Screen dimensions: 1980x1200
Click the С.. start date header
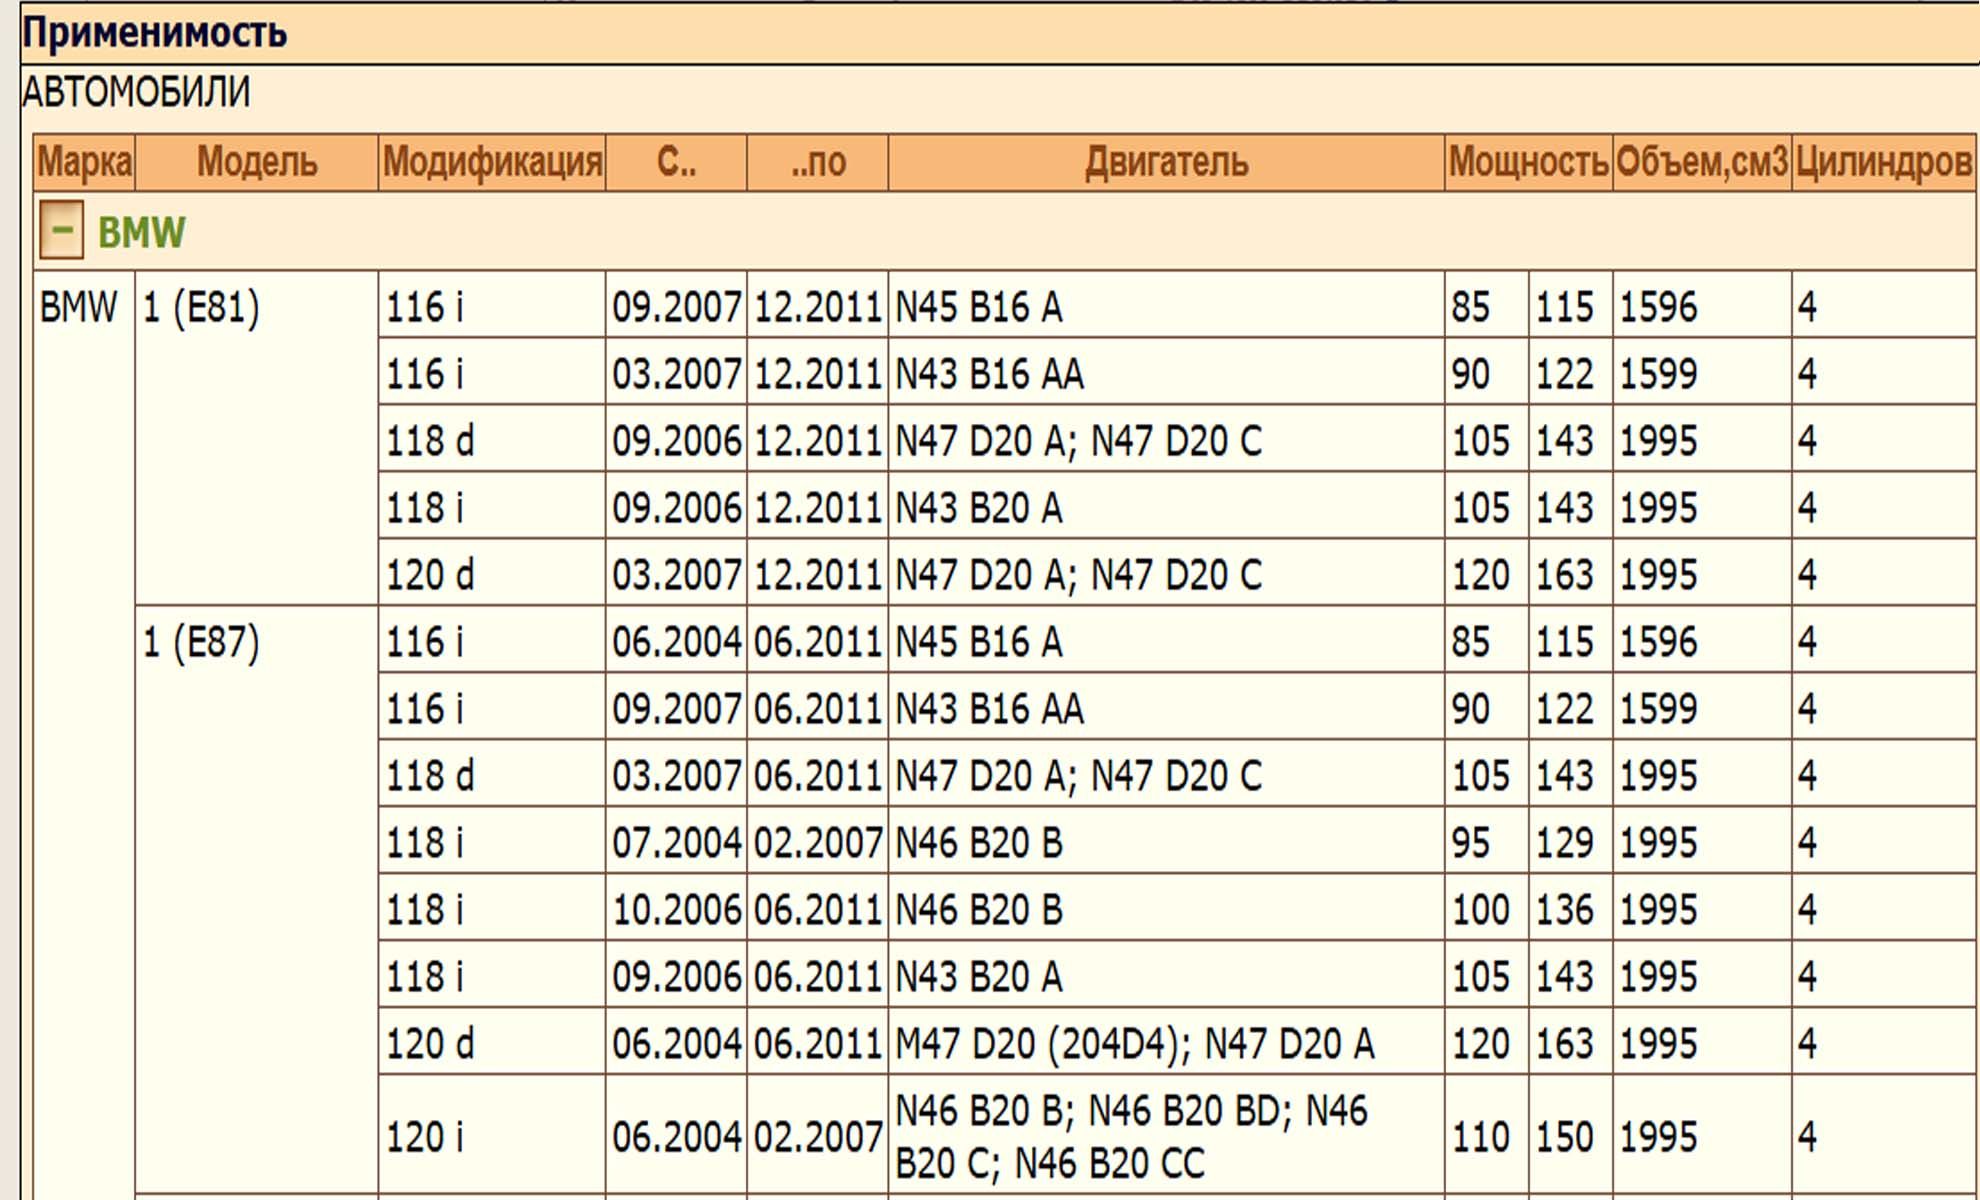pyautogui.click(x=676, y=162)
